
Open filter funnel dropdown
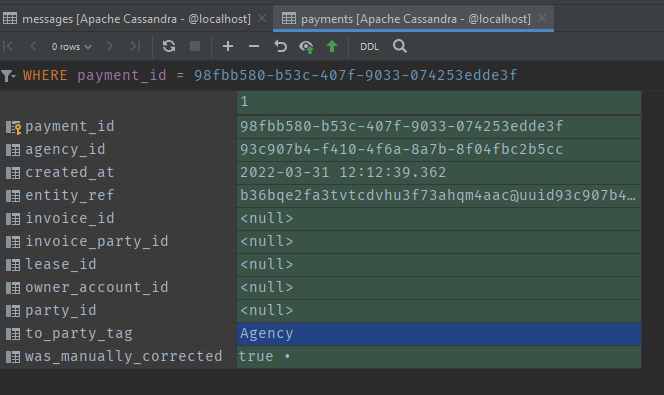[8, 76]
